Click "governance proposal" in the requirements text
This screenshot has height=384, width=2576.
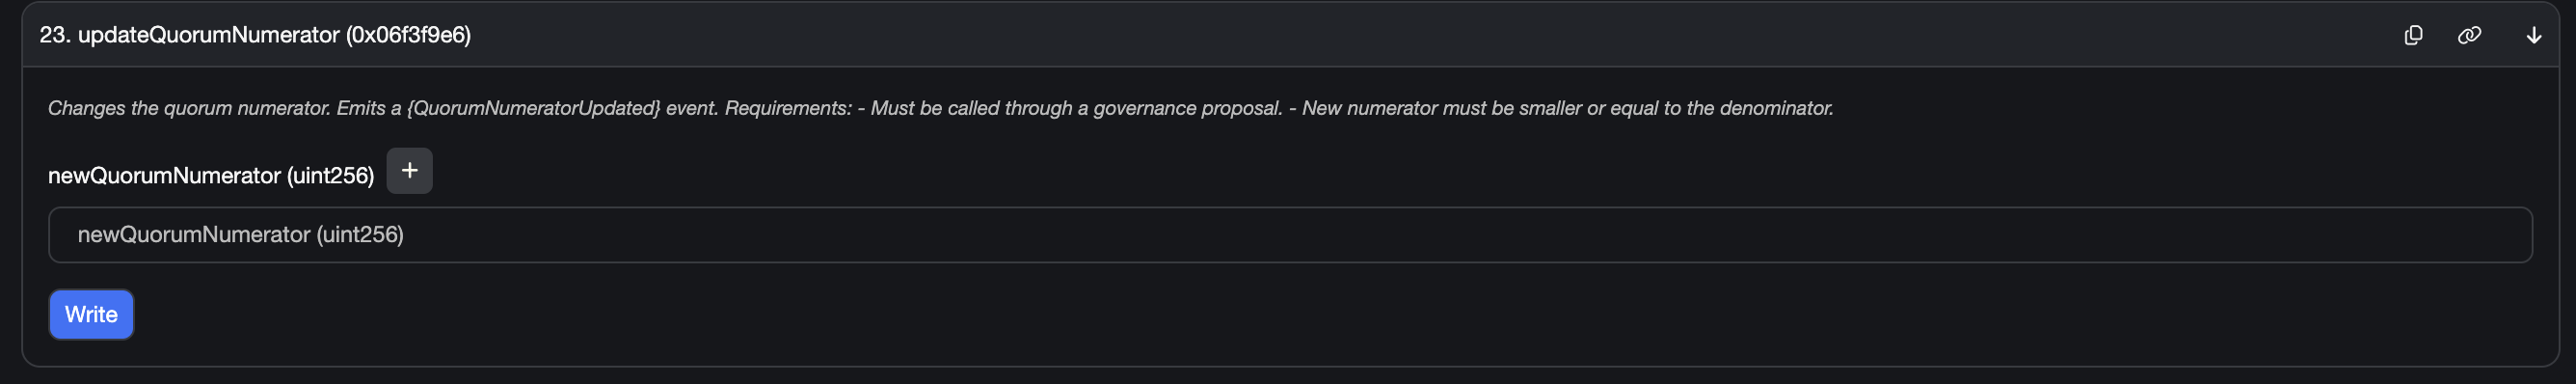coord(1187,108)
